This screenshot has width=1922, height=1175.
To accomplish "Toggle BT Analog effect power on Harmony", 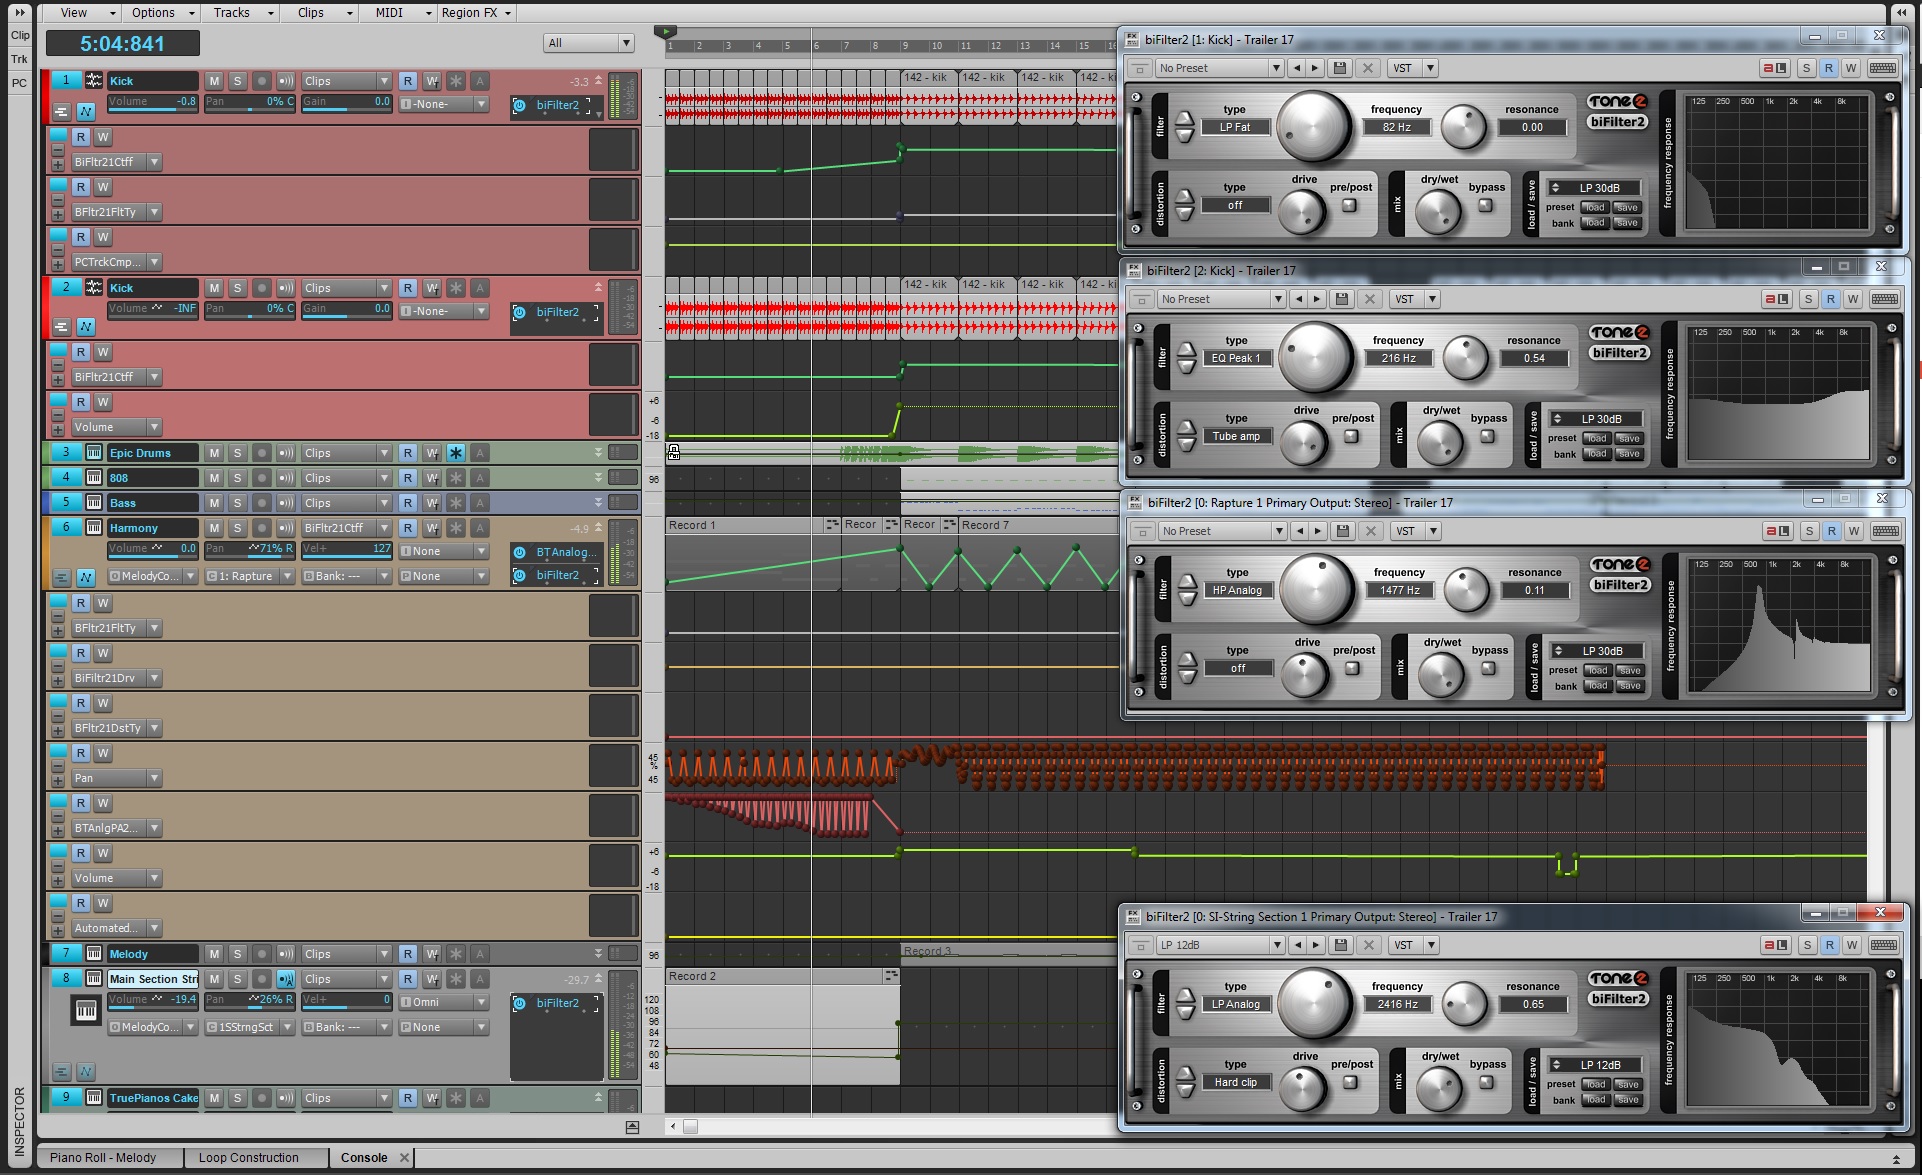I will [520, 552].
